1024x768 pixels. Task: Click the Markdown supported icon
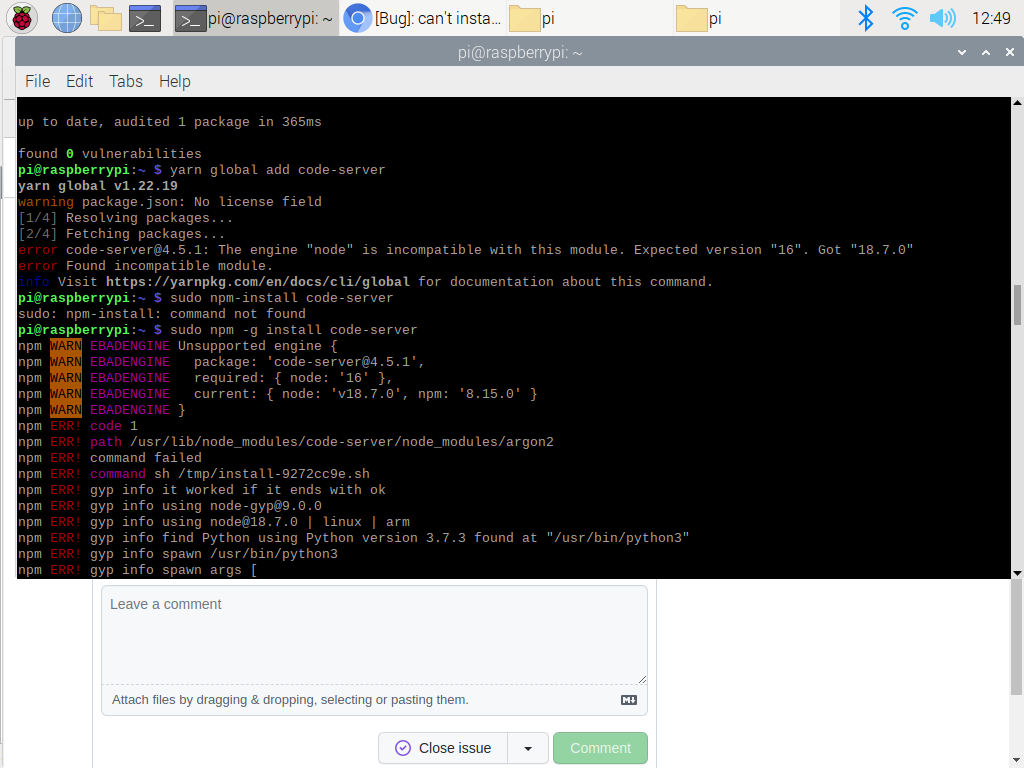(629, 700)
